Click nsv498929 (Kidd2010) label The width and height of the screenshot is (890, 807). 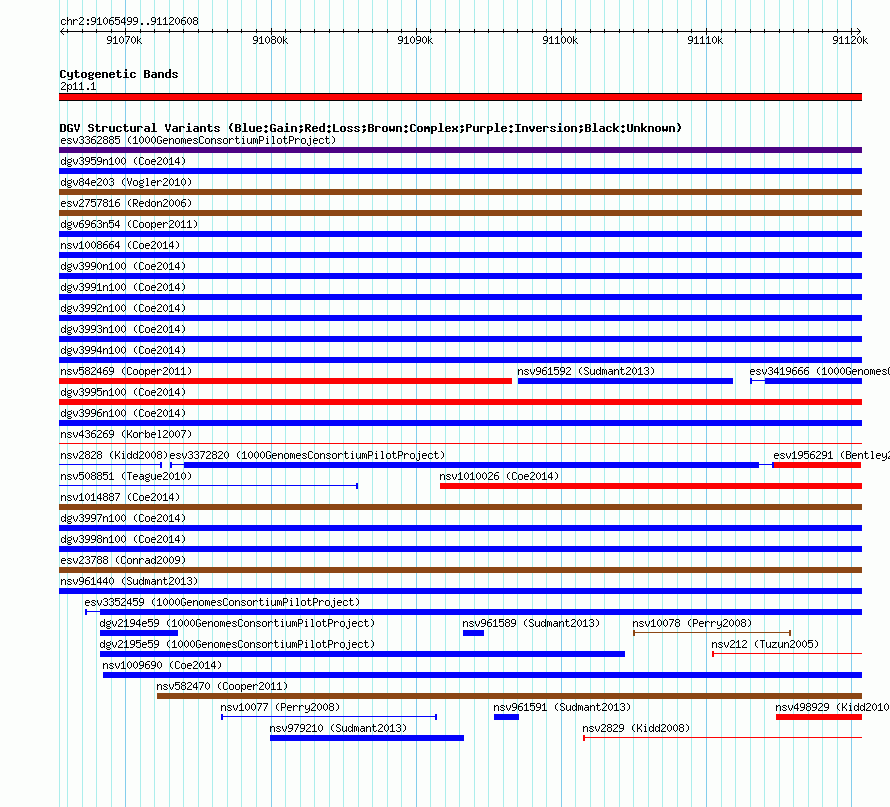coord(832,707)
